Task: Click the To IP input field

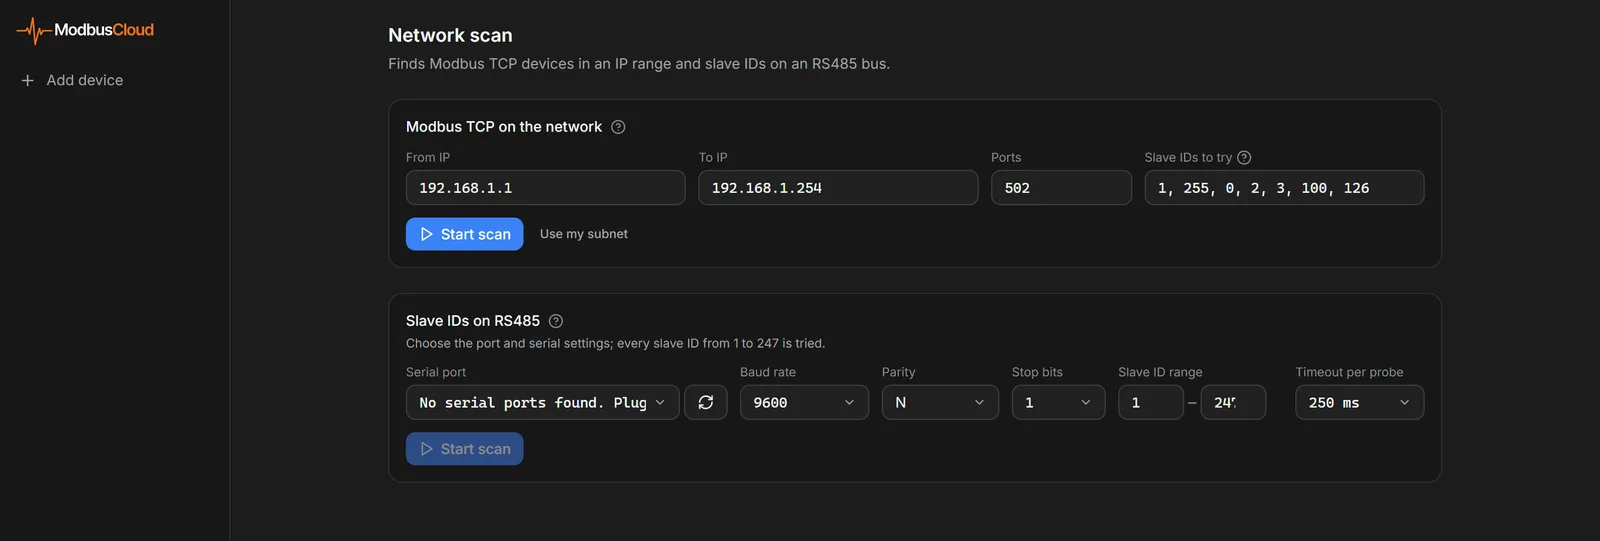Action: click(838, 188)
